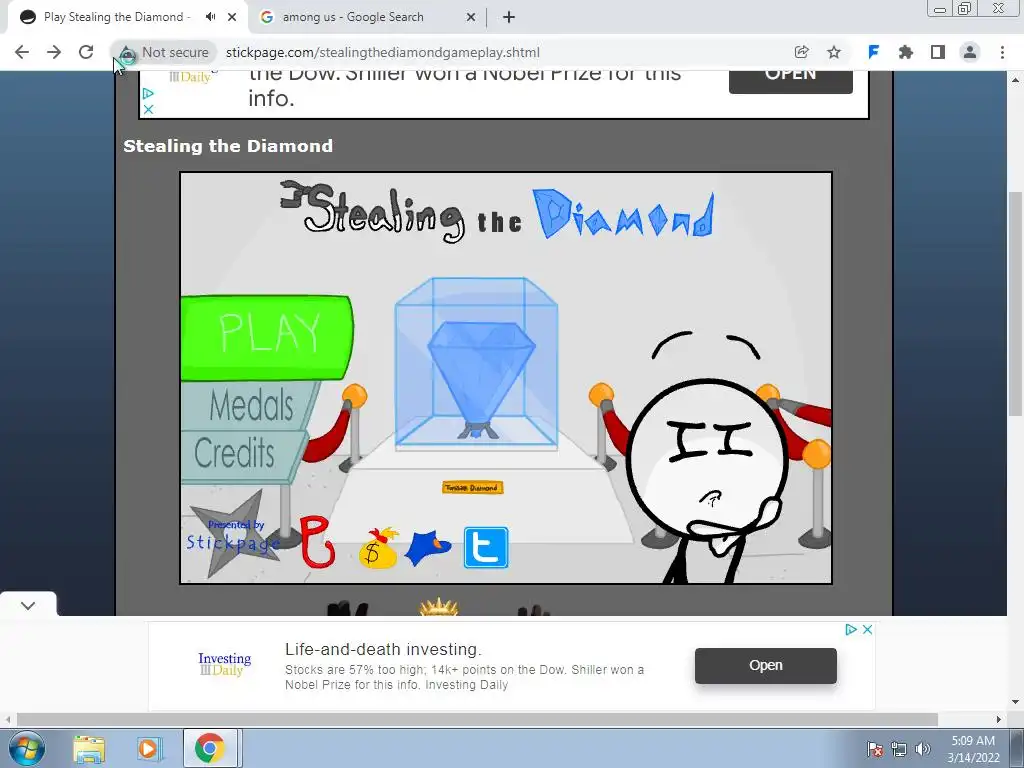Open the Windows Start menu
The image size is (1024, 768).
pyautogui.click(x=26, y=748)
